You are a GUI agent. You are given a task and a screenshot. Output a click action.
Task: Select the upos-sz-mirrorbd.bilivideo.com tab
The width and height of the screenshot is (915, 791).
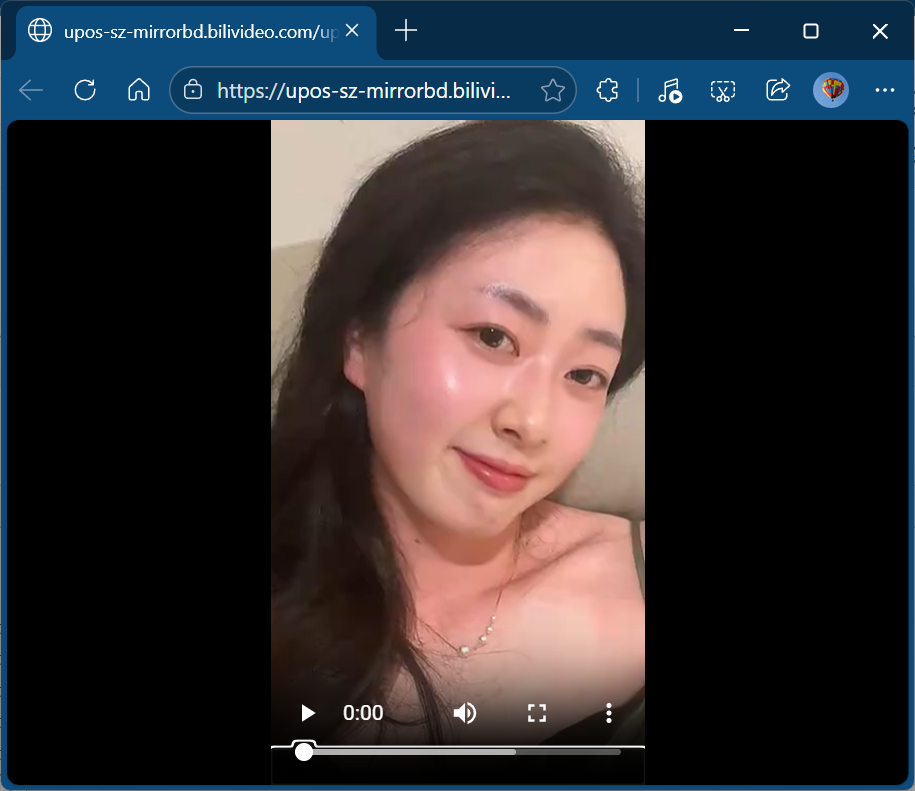(190, 31)
